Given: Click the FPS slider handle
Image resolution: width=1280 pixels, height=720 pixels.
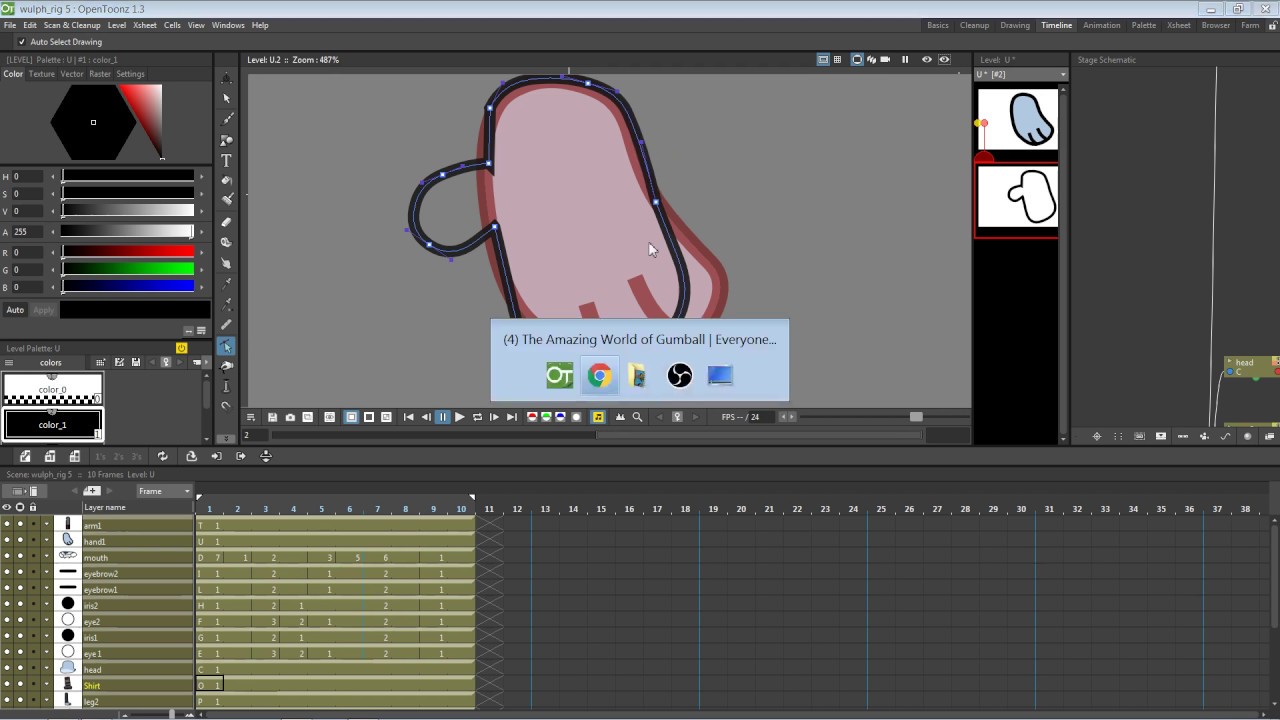Looking at the screenshot, I should click(916, 417).
